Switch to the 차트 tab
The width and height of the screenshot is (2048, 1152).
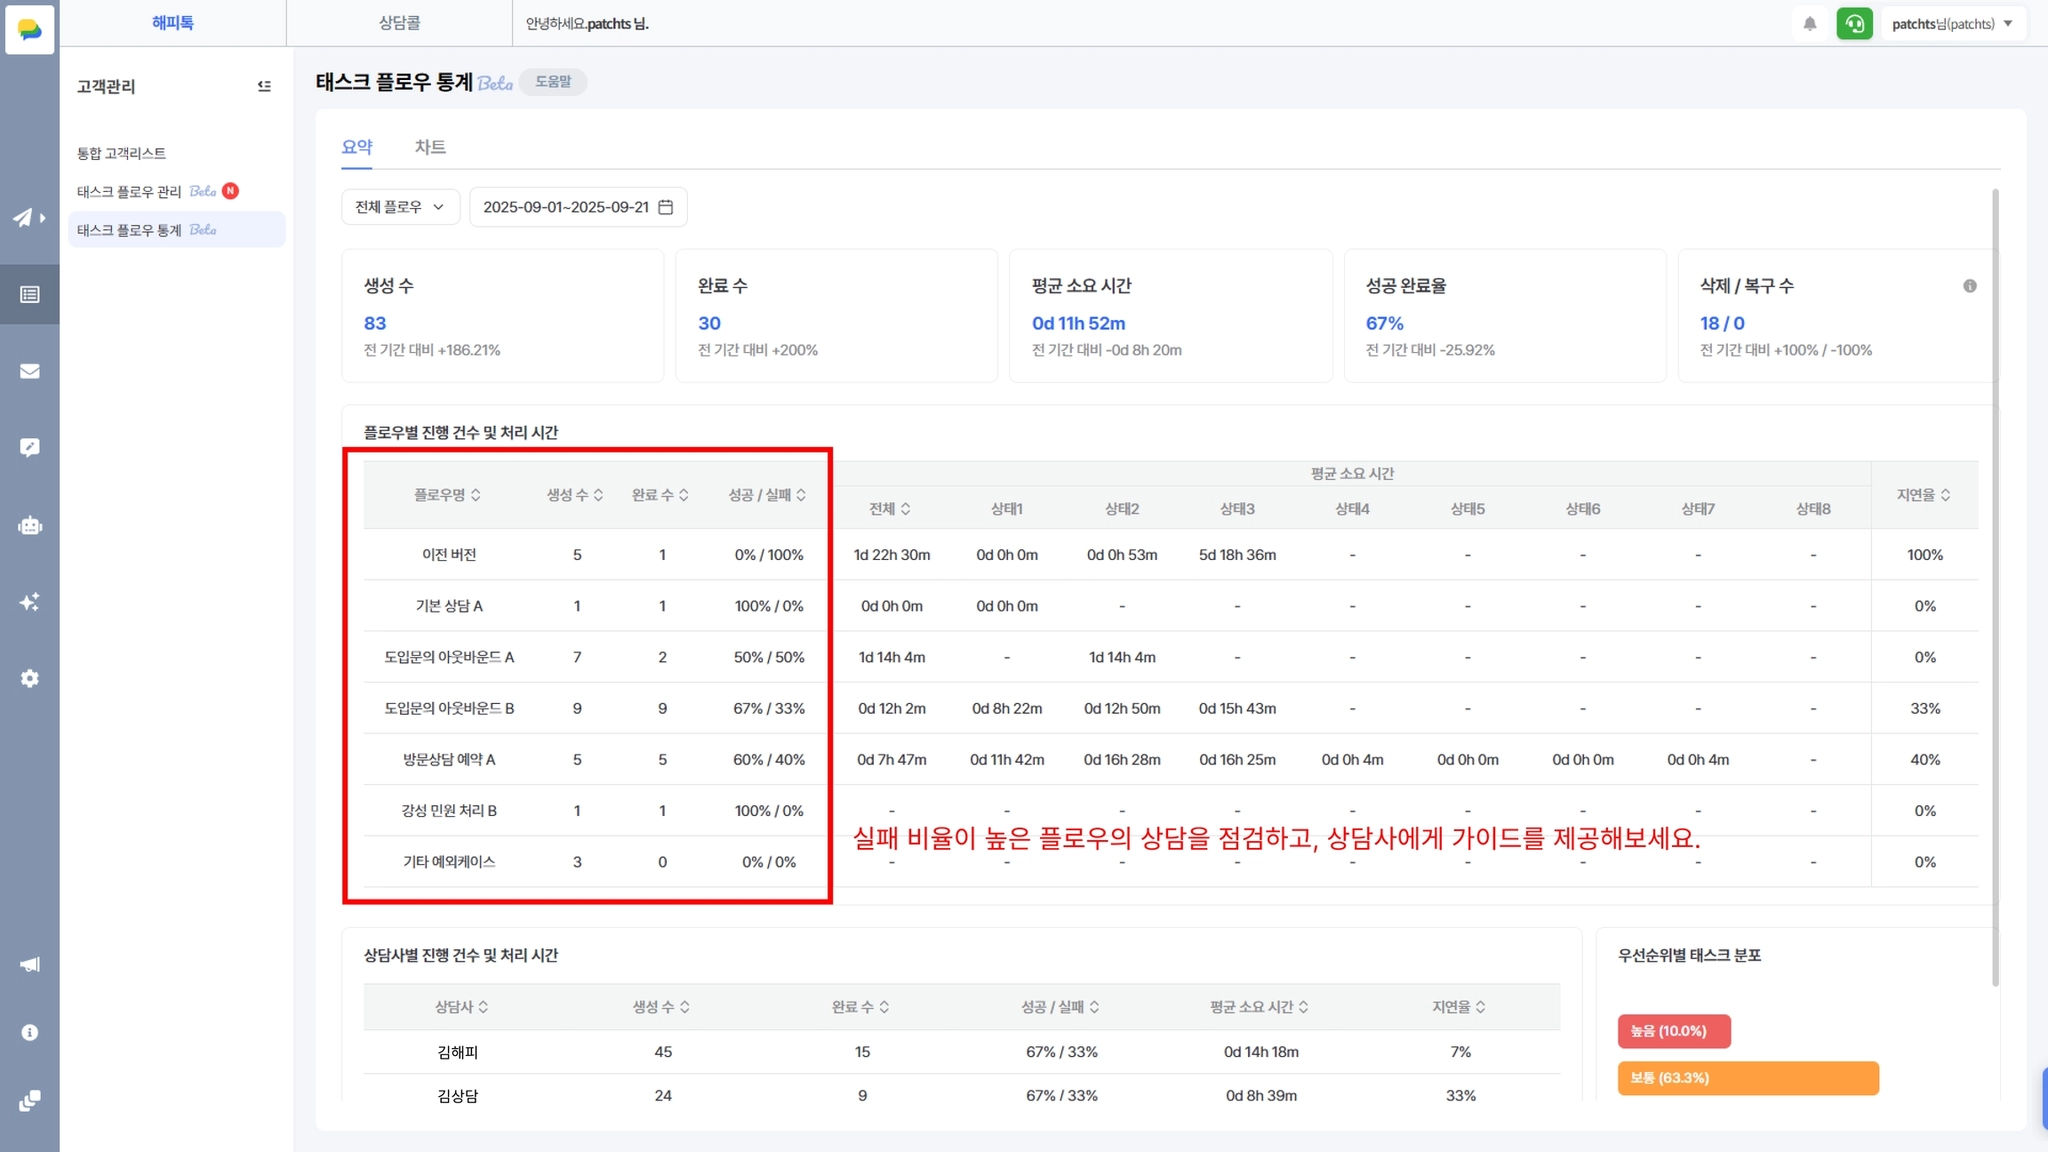tap(430, 147)
